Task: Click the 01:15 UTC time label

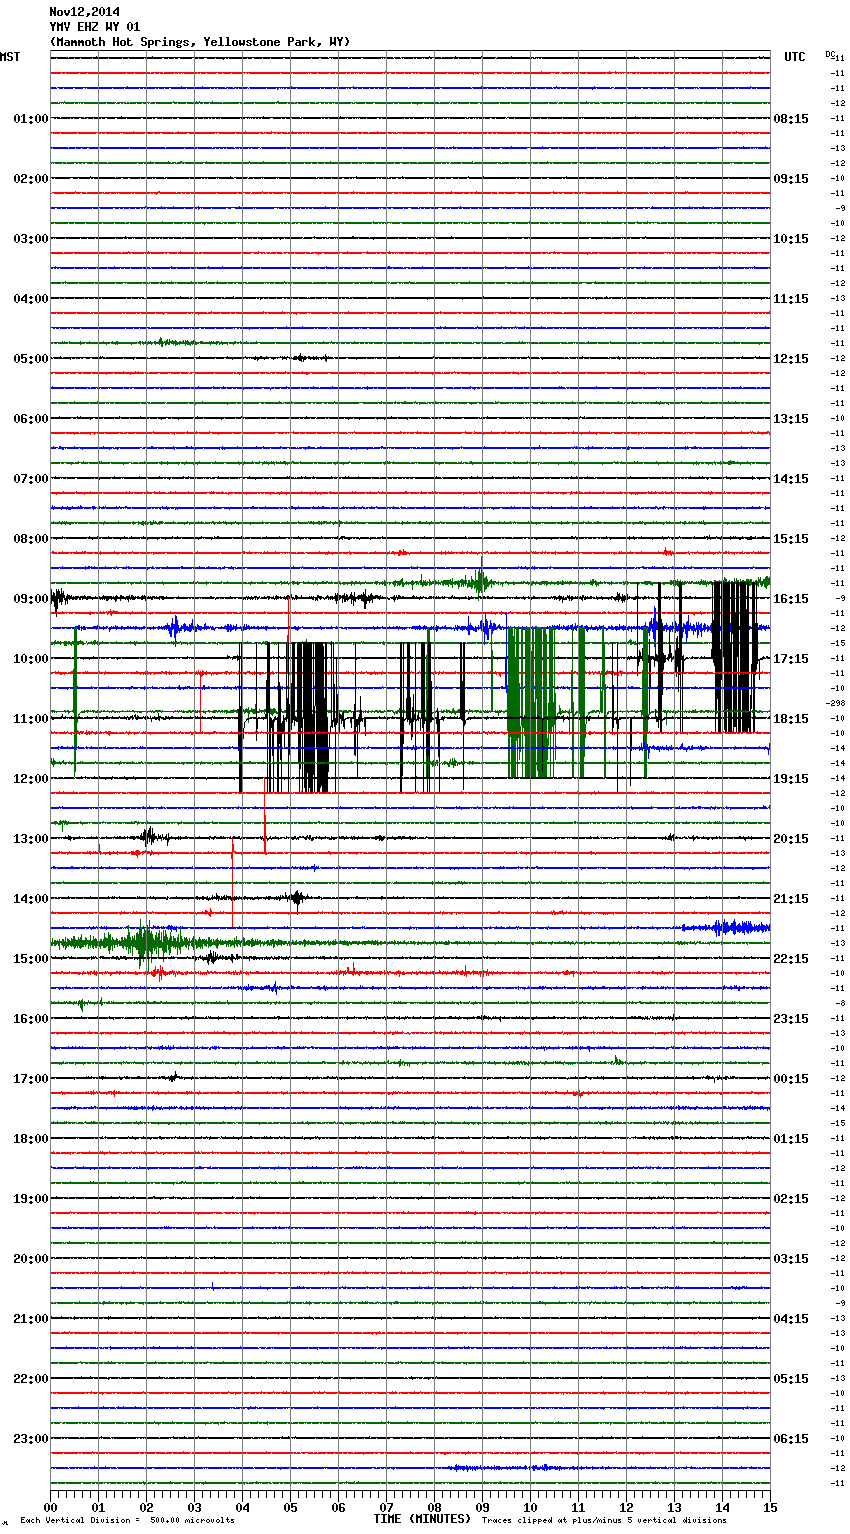Action: tap(791, 1139)
